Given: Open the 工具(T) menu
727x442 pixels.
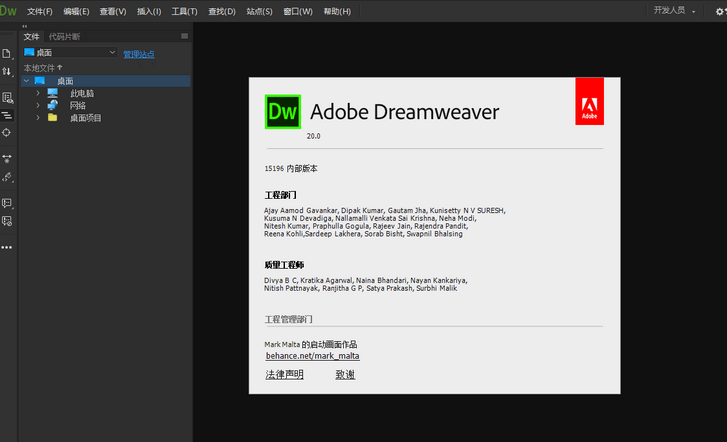Looking at the screenshot, I should tap(185, 12).
